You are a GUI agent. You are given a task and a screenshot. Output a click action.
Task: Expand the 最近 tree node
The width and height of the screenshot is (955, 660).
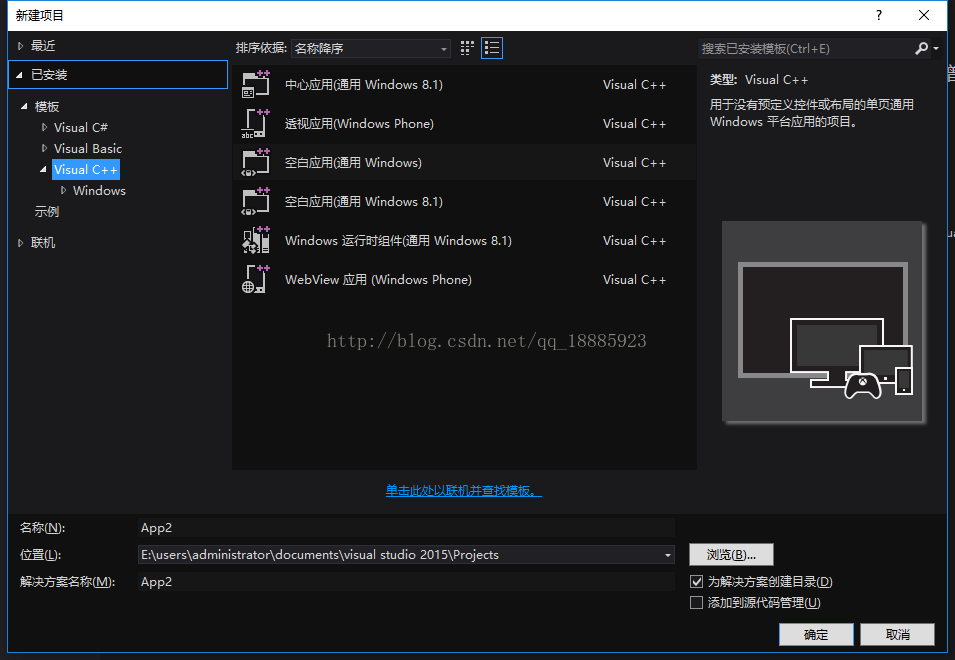[x=20, y=46]
